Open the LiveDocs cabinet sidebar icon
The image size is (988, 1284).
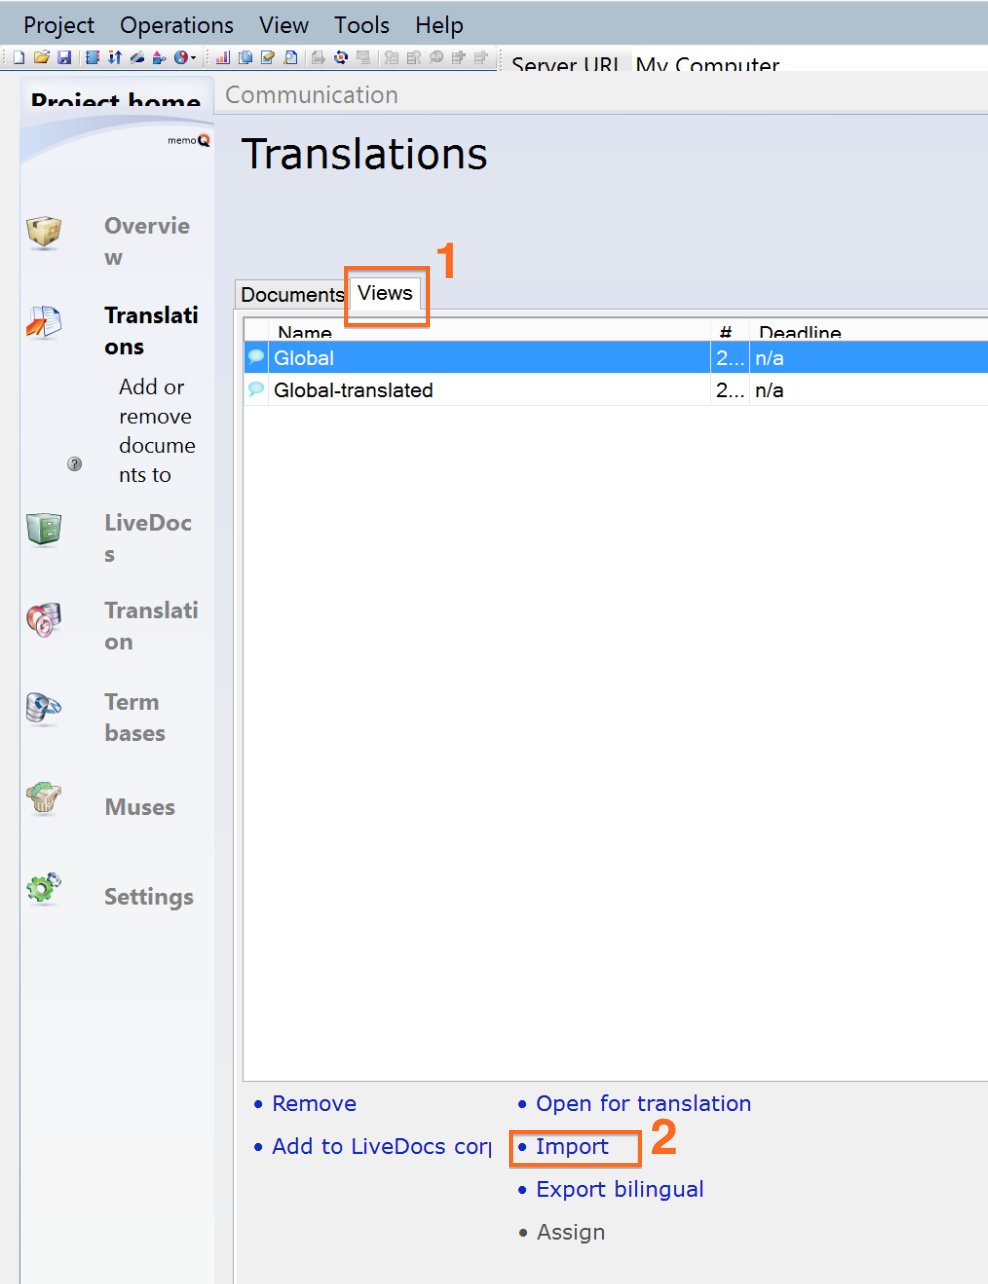coord(44,529)
